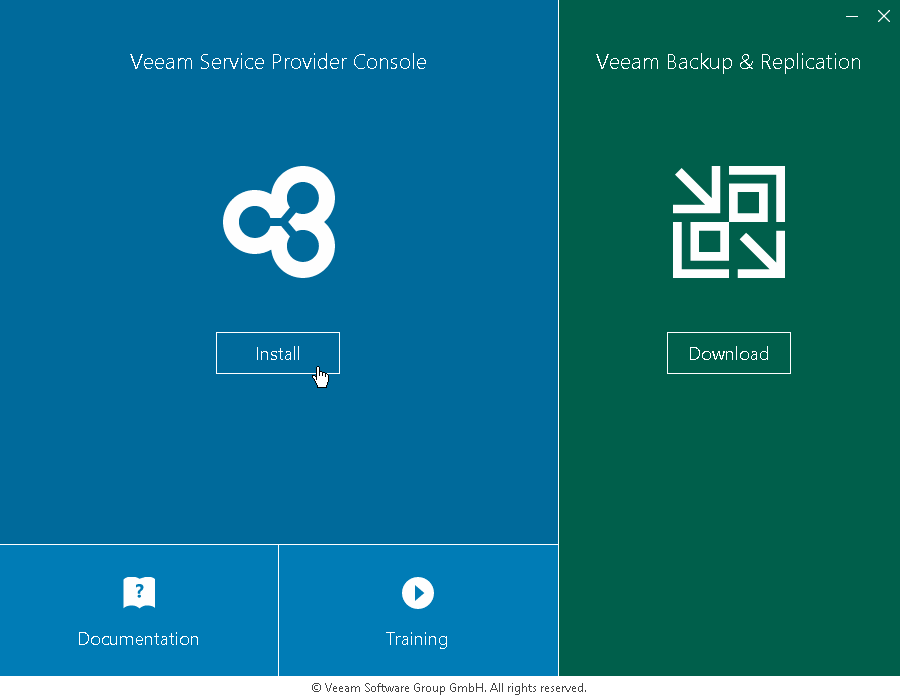Open the Documentation text link
900x700 pixels.
pyautogui.click(x=139, y=639)
